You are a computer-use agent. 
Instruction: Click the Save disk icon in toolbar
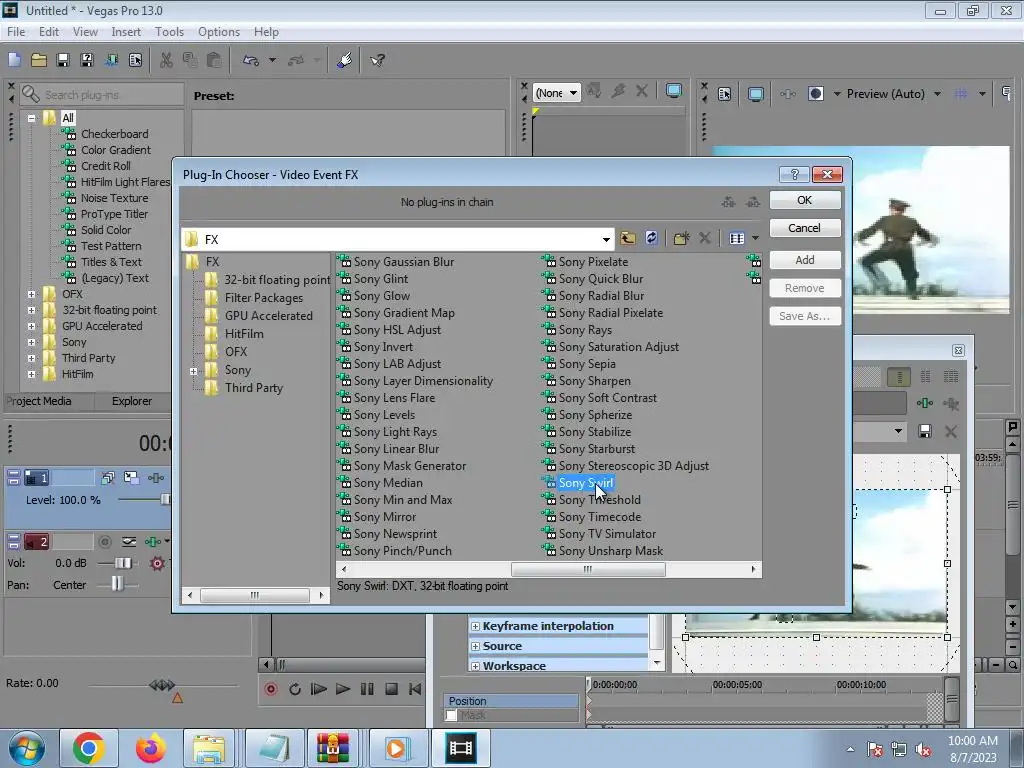pyautogui.click(x=63, y=60)
